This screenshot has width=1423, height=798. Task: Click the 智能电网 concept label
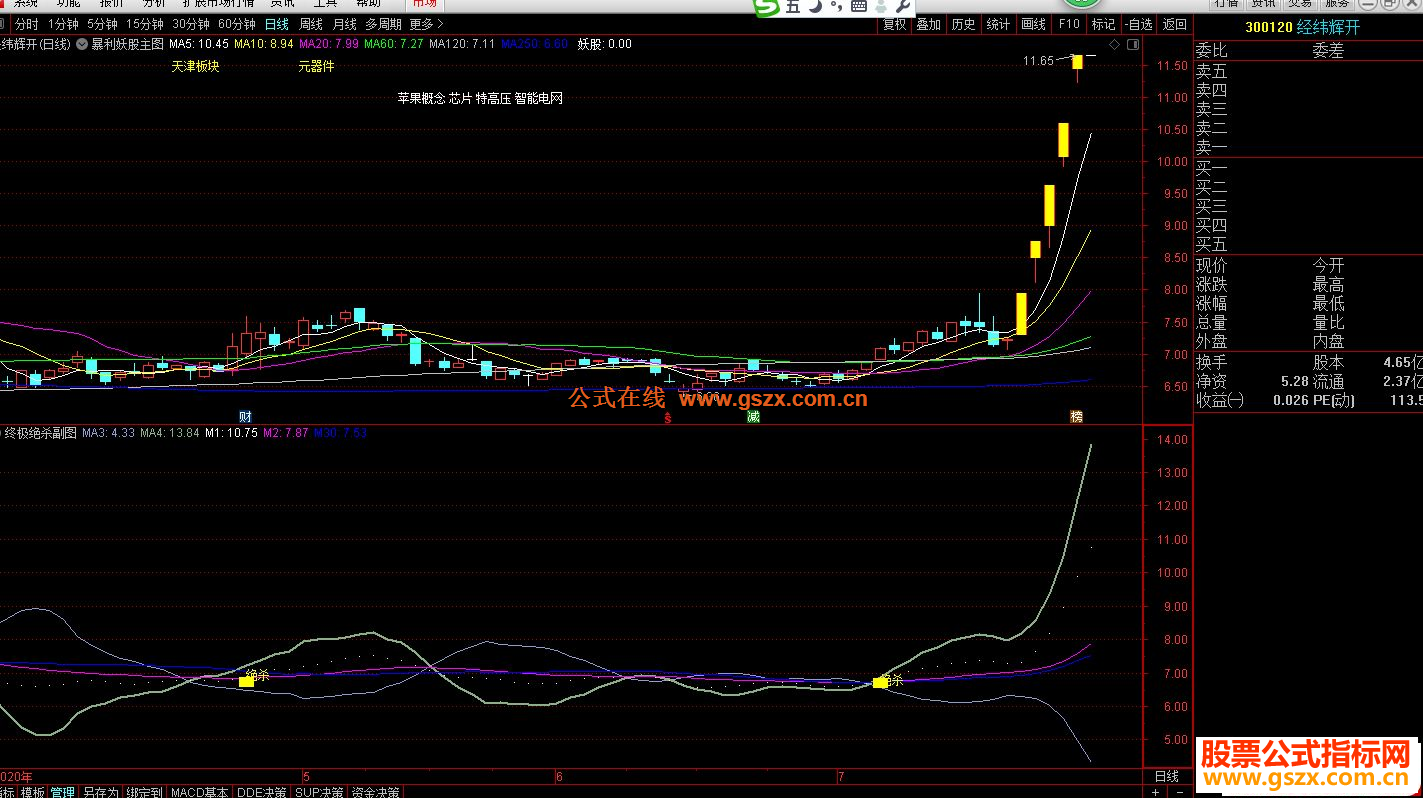pyautogui.click(x=539, y=99)
